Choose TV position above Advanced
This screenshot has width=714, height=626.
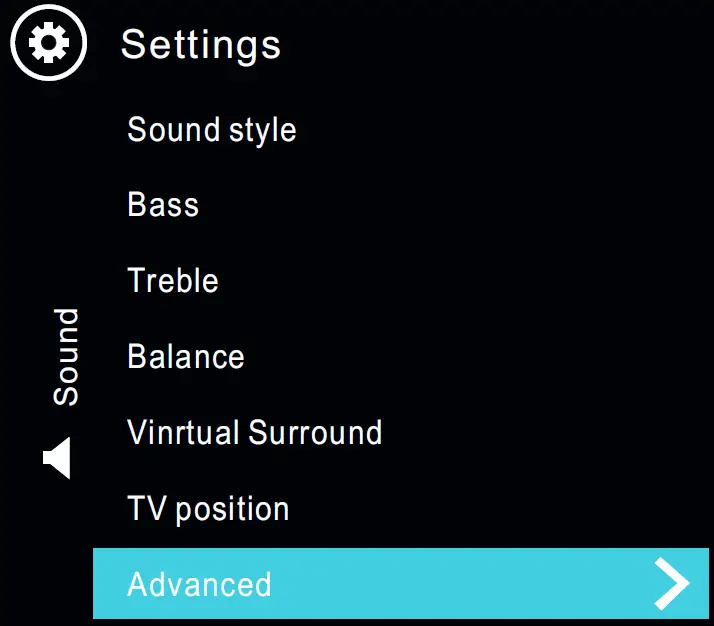click(208, 509)
